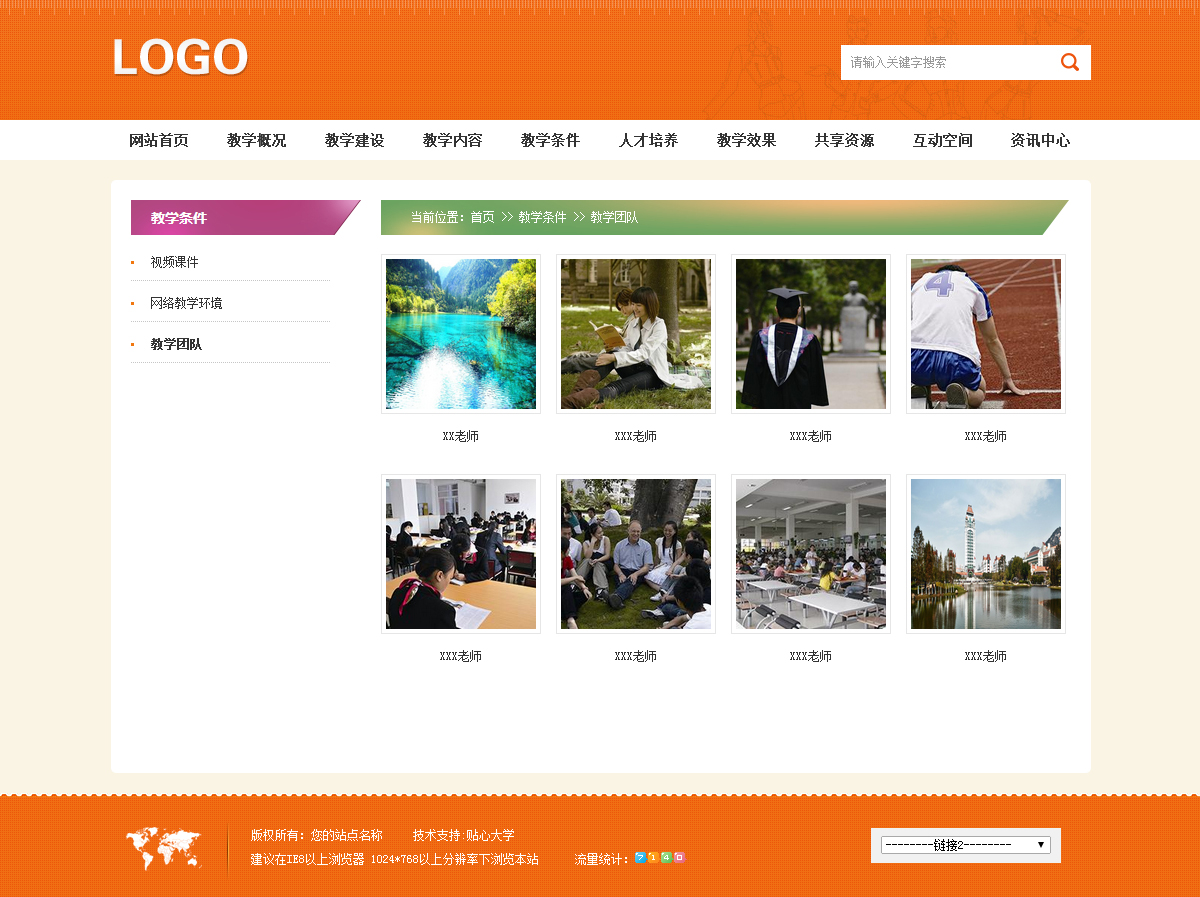The width and height of the screenshot is (1200, 897).
Task: Open the graduate in gown photo
Action: [811, 334]
